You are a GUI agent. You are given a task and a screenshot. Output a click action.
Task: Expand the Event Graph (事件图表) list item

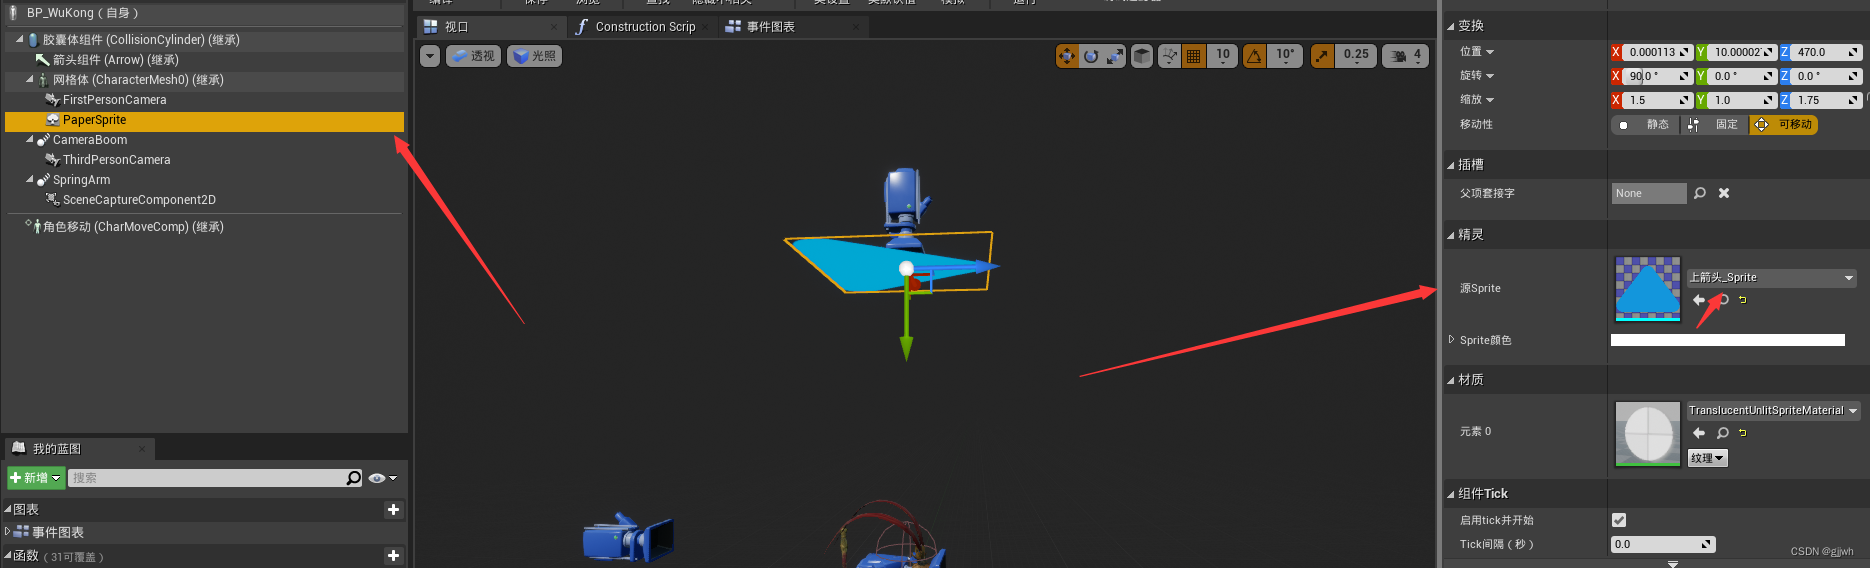[8, 532]
